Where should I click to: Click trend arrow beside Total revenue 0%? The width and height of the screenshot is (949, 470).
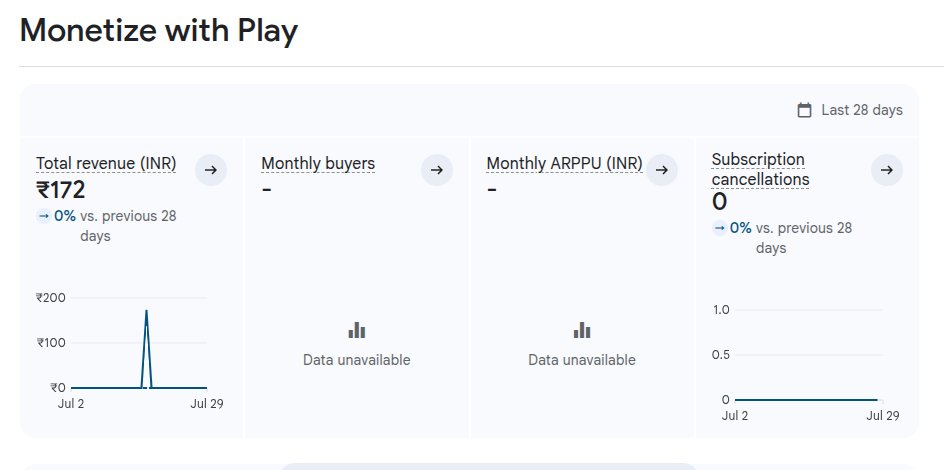44,215
